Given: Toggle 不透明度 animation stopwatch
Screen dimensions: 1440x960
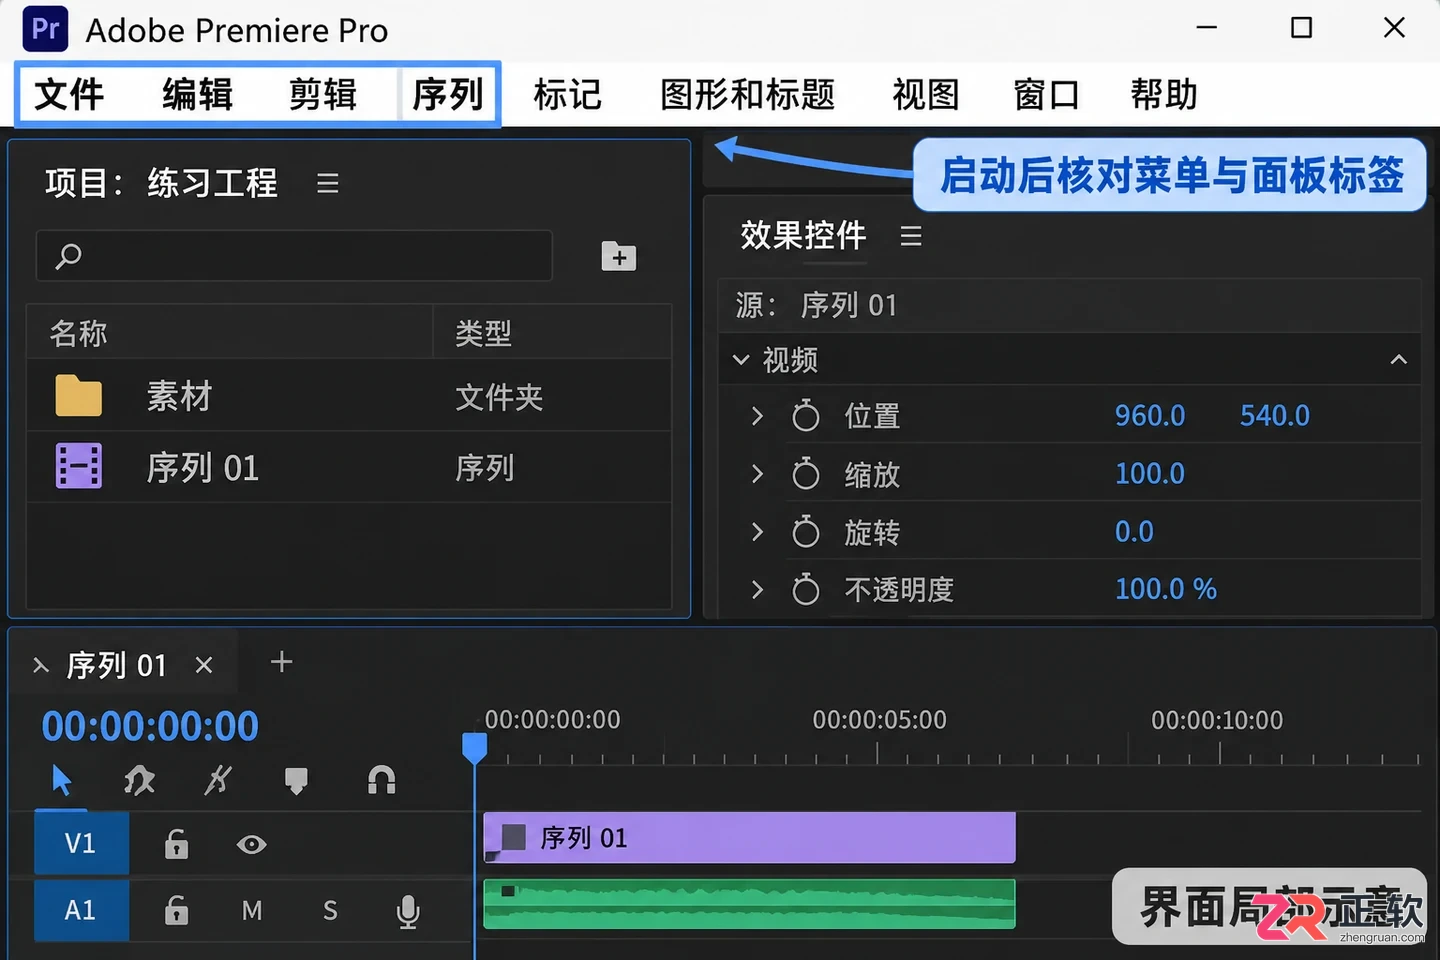Looking at the screenshot, I should coord(806,589).
